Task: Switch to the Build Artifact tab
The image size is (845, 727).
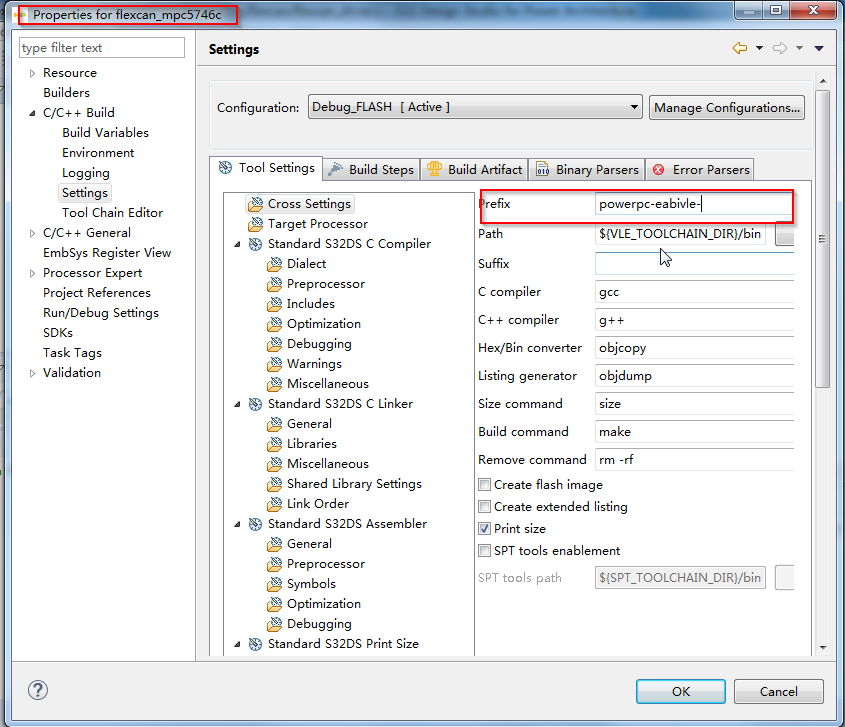Action: 474,170
